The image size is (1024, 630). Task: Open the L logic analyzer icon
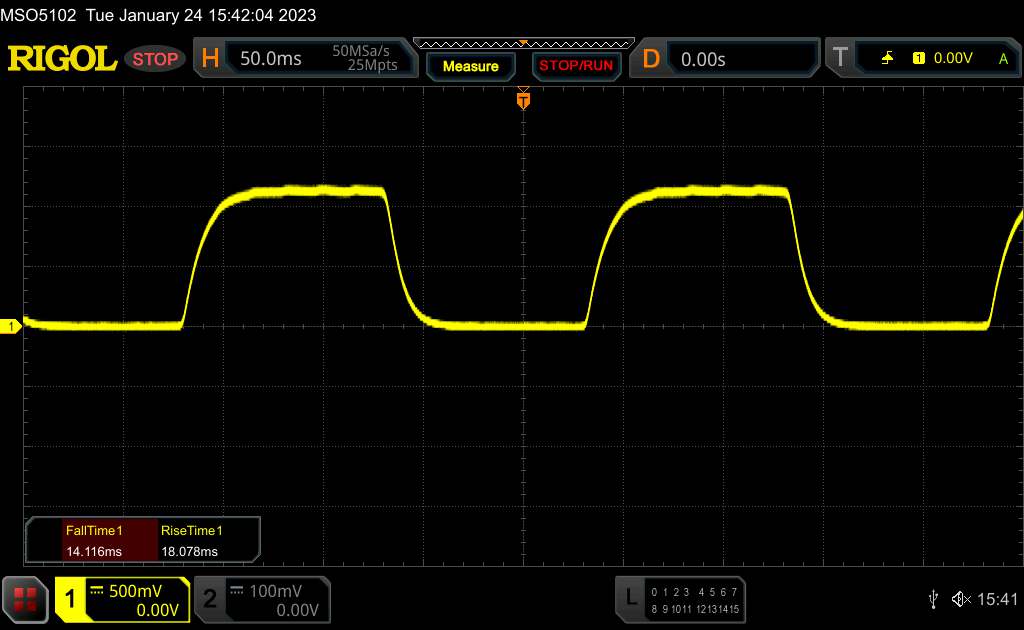(631, 598)
